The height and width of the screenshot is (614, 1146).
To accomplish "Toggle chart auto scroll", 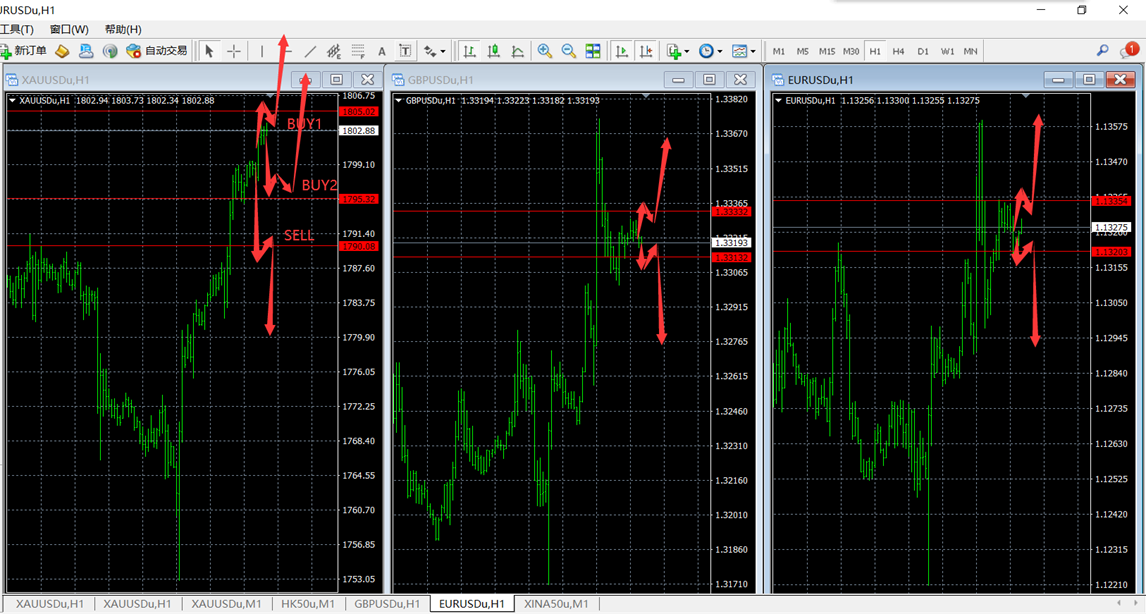I will [x=622, y=51].
